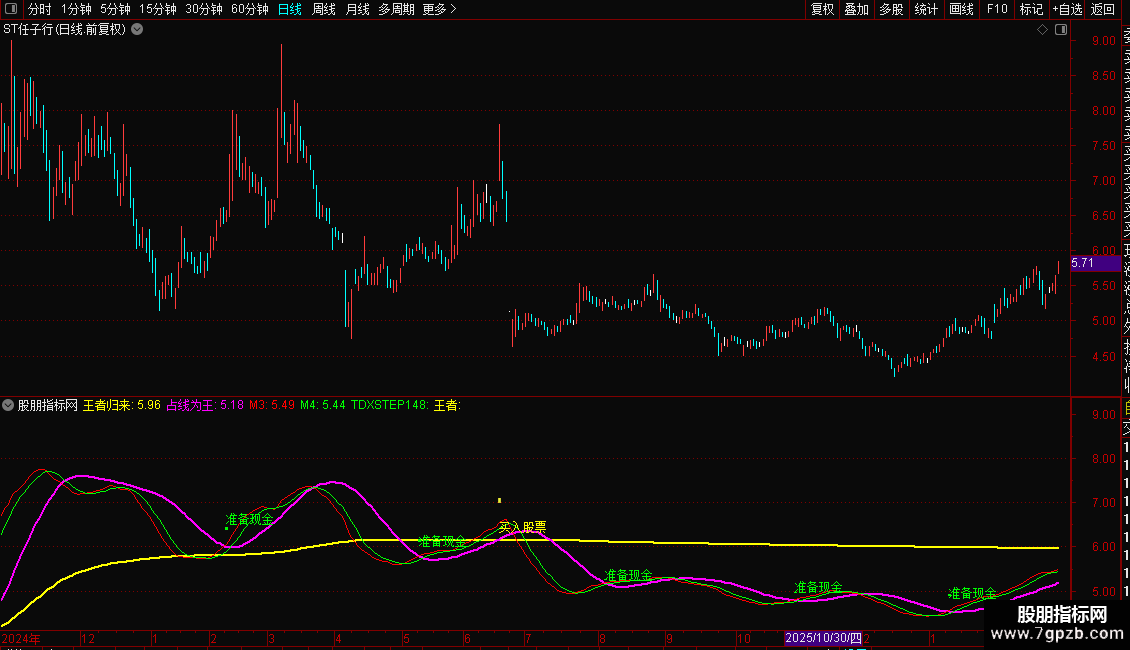Open the 画线 drawing tools
Screen dimensions: 1130x650
(x=961, y=9)
